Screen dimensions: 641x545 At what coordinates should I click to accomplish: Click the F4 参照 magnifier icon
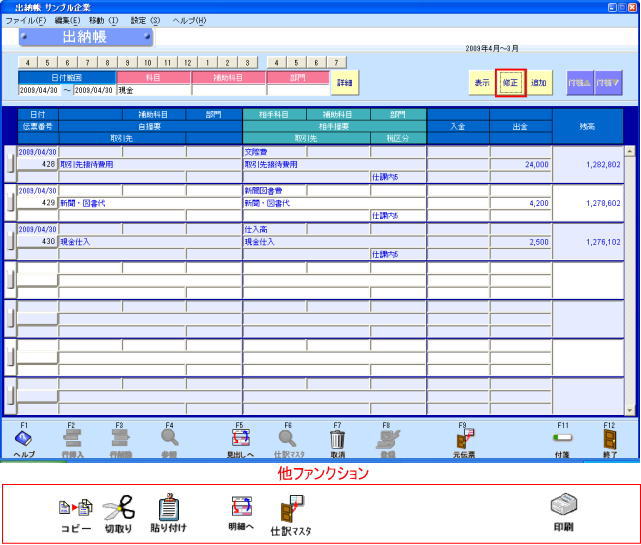pos(169,438)
